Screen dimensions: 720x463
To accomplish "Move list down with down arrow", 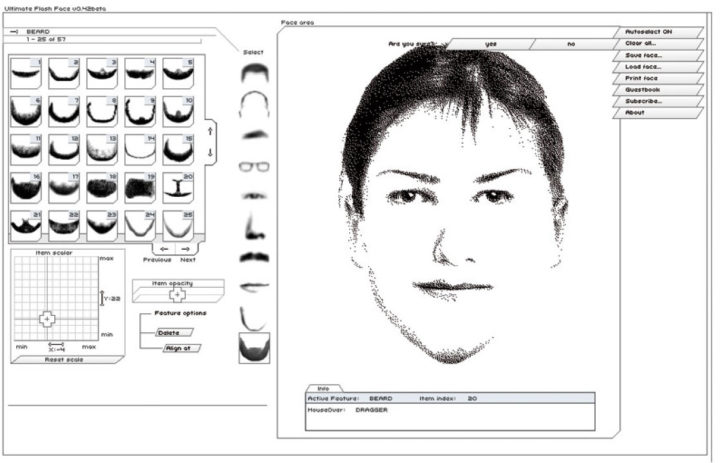I will coord(210,152).
